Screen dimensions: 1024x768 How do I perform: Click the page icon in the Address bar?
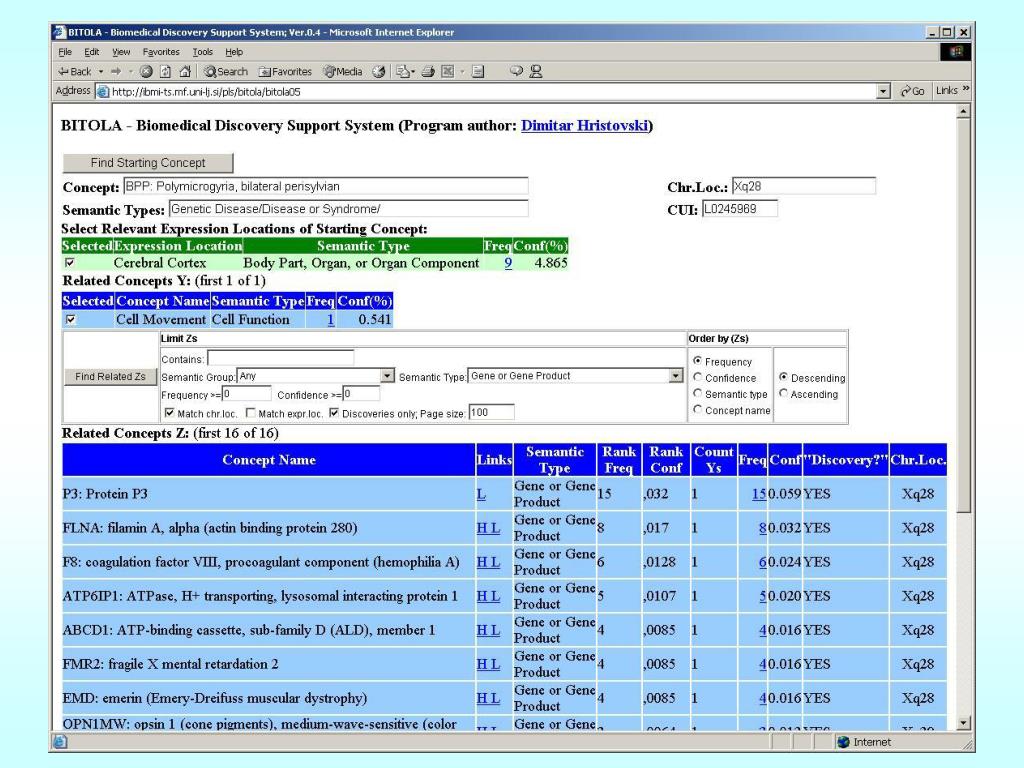(x=103, y=91)
